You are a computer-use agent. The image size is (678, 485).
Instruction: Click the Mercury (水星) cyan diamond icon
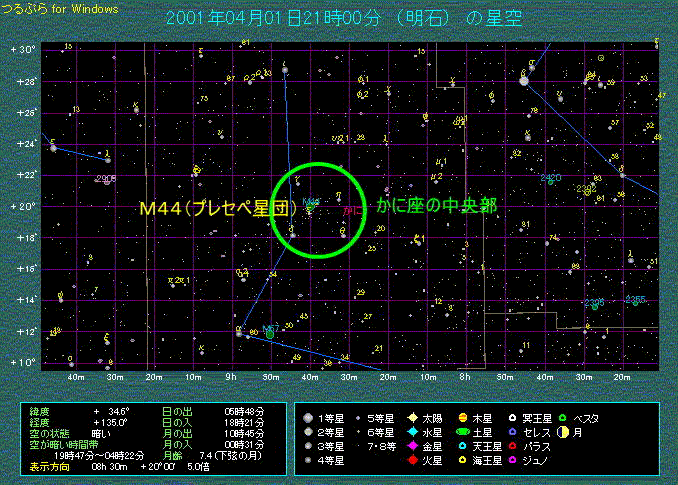click(x=412, y=432)
